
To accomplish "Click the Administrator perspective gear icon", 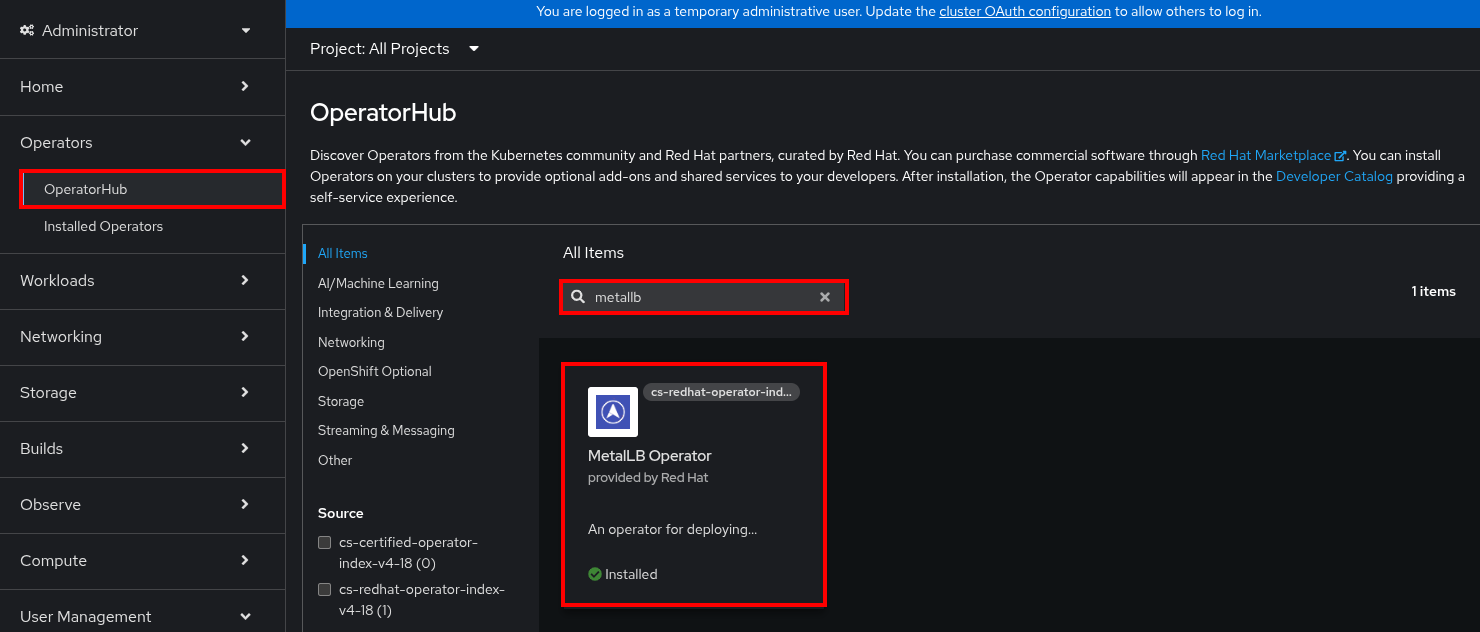I will pos(27,31).
